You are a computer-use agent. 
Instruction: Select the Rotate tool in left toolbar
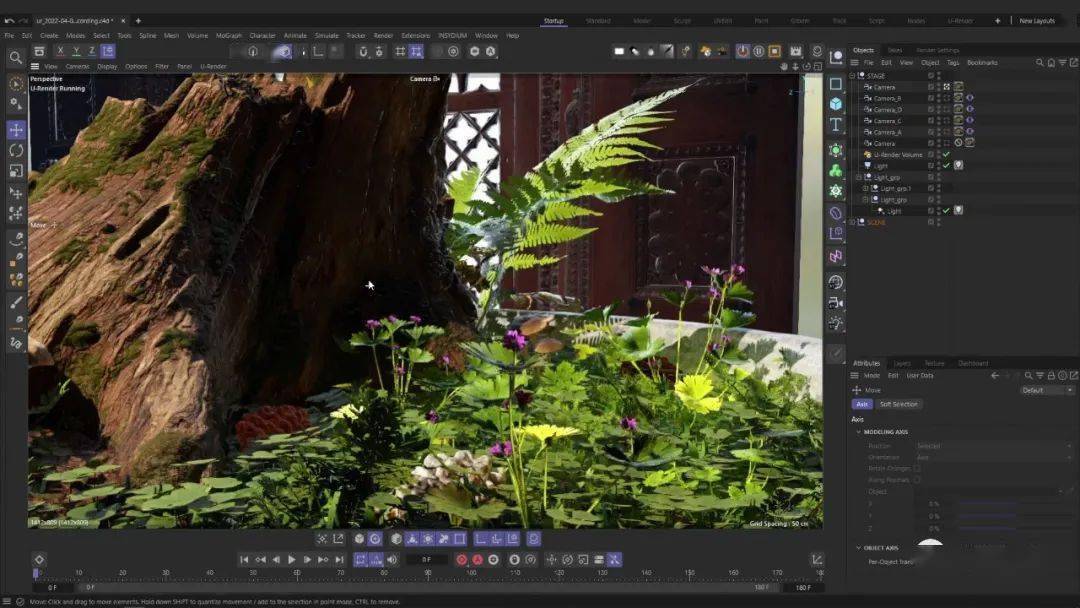(16, 150)
